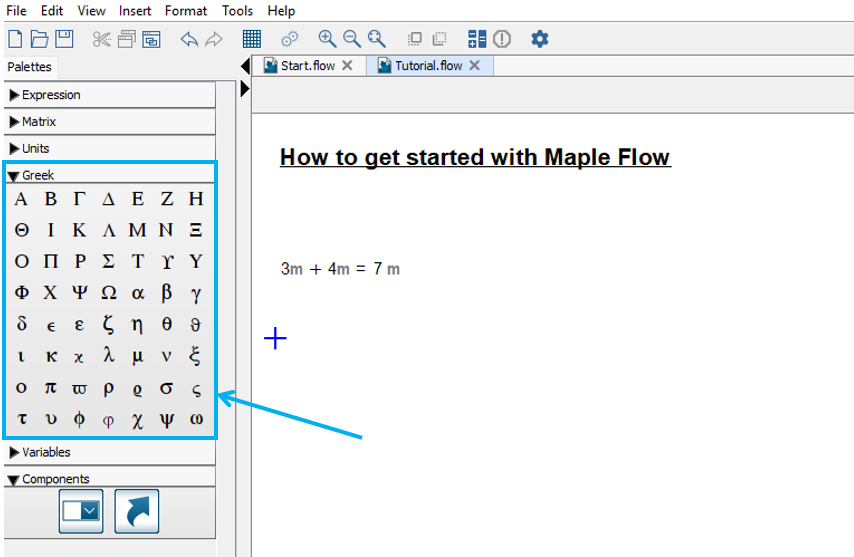Collapse the Components palette
Screen dimensions: 854x557
(110, 479)
